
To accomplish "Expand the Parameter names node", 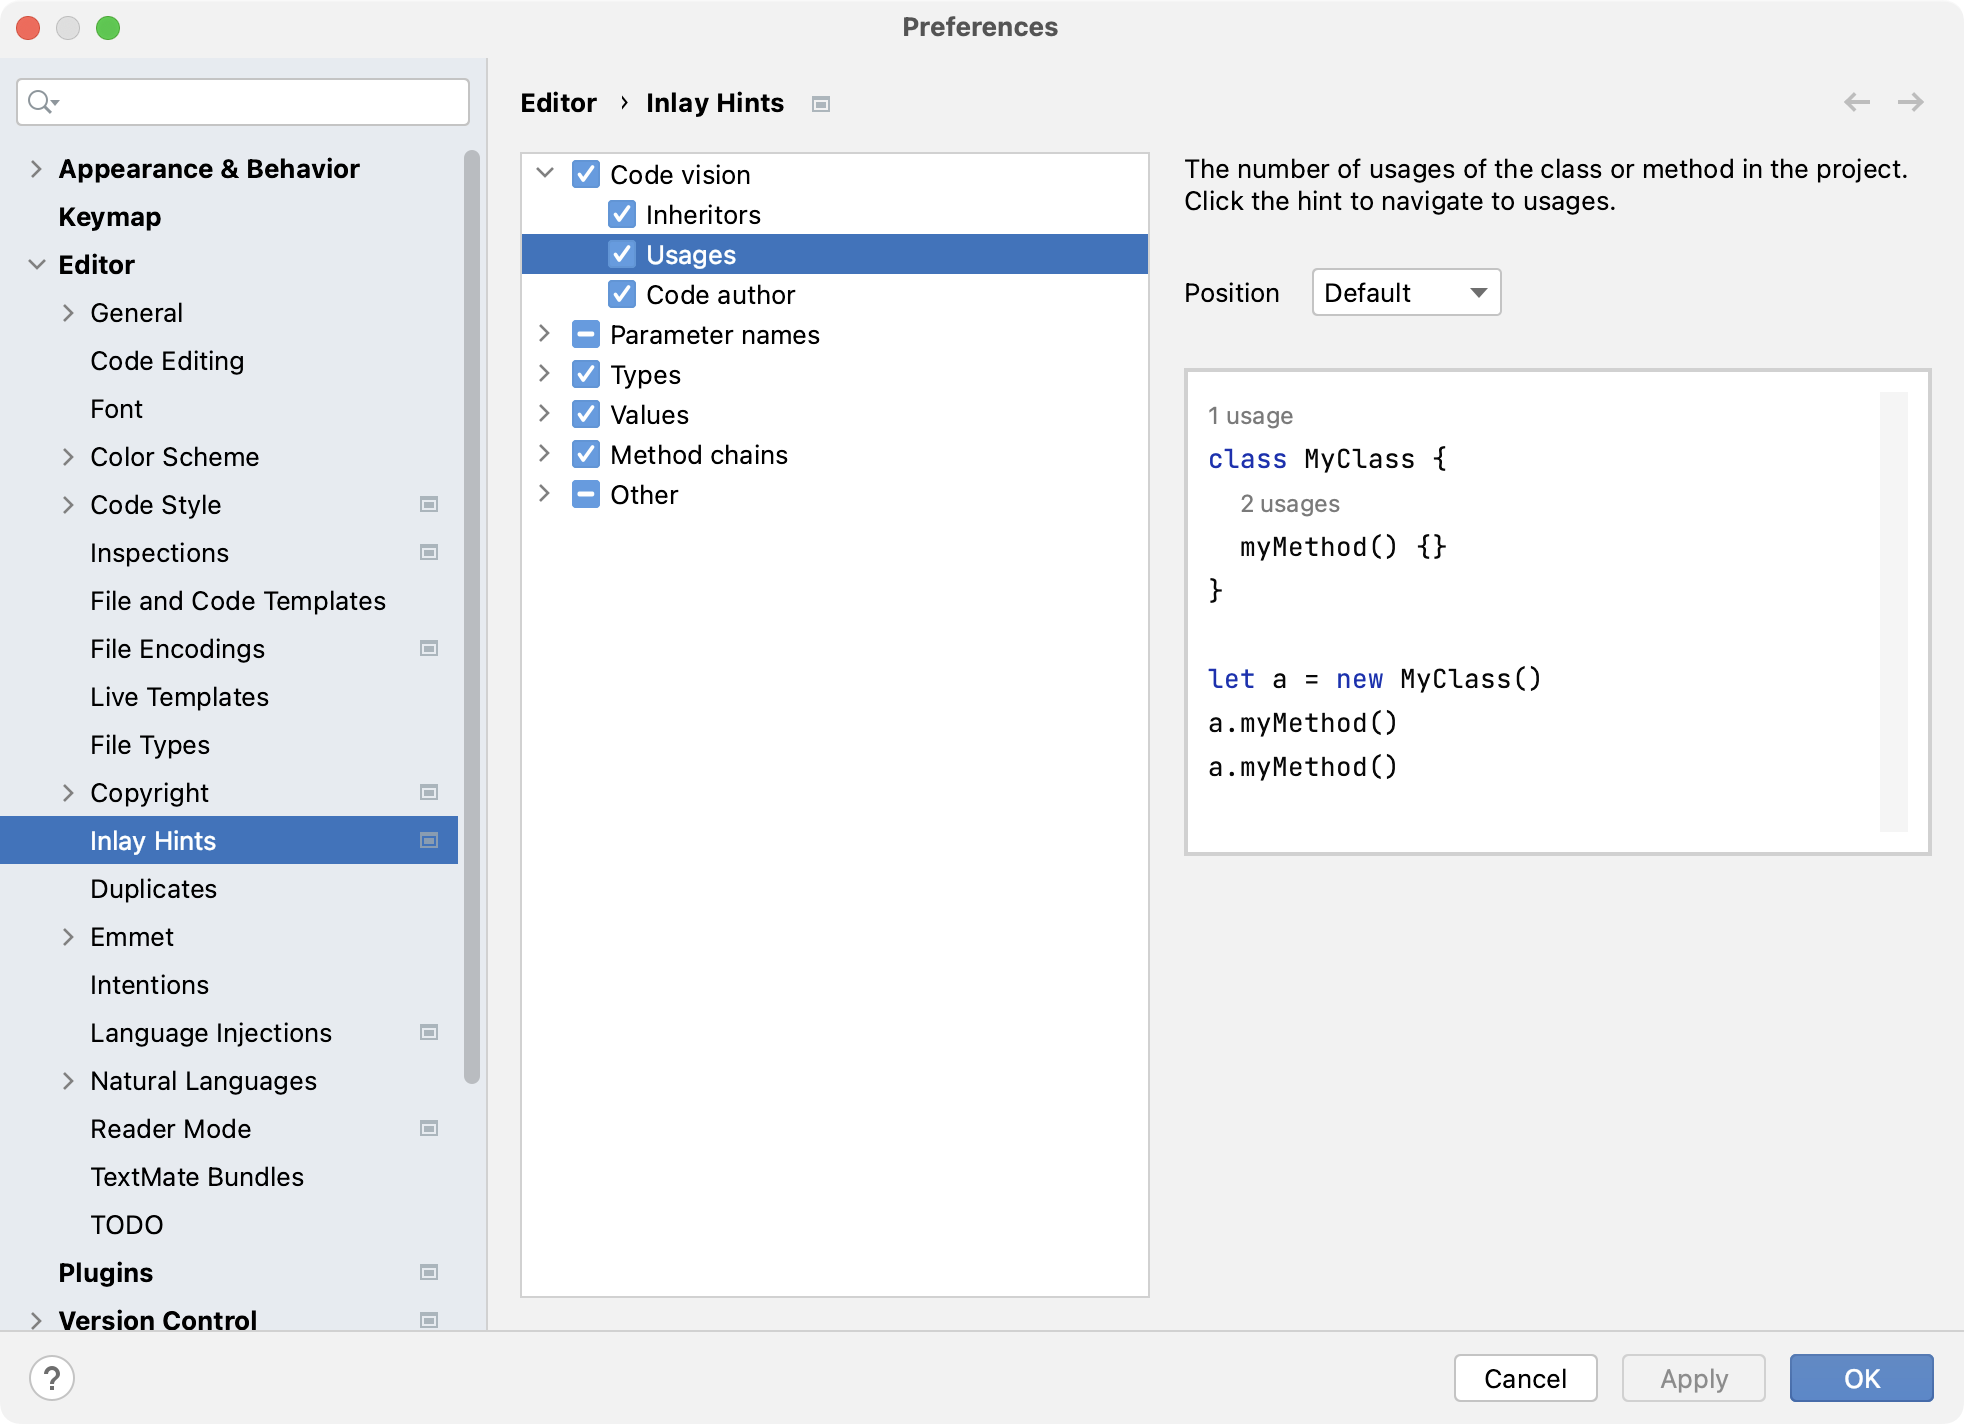I will [546, 334].
